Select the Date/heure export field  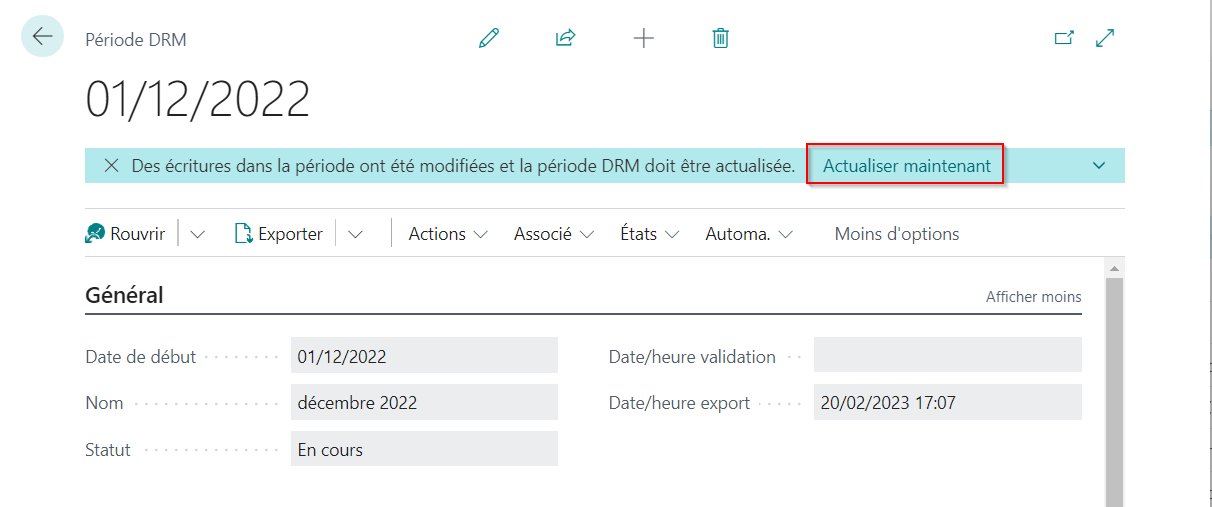pyautogui.click(x=948, y=403)
